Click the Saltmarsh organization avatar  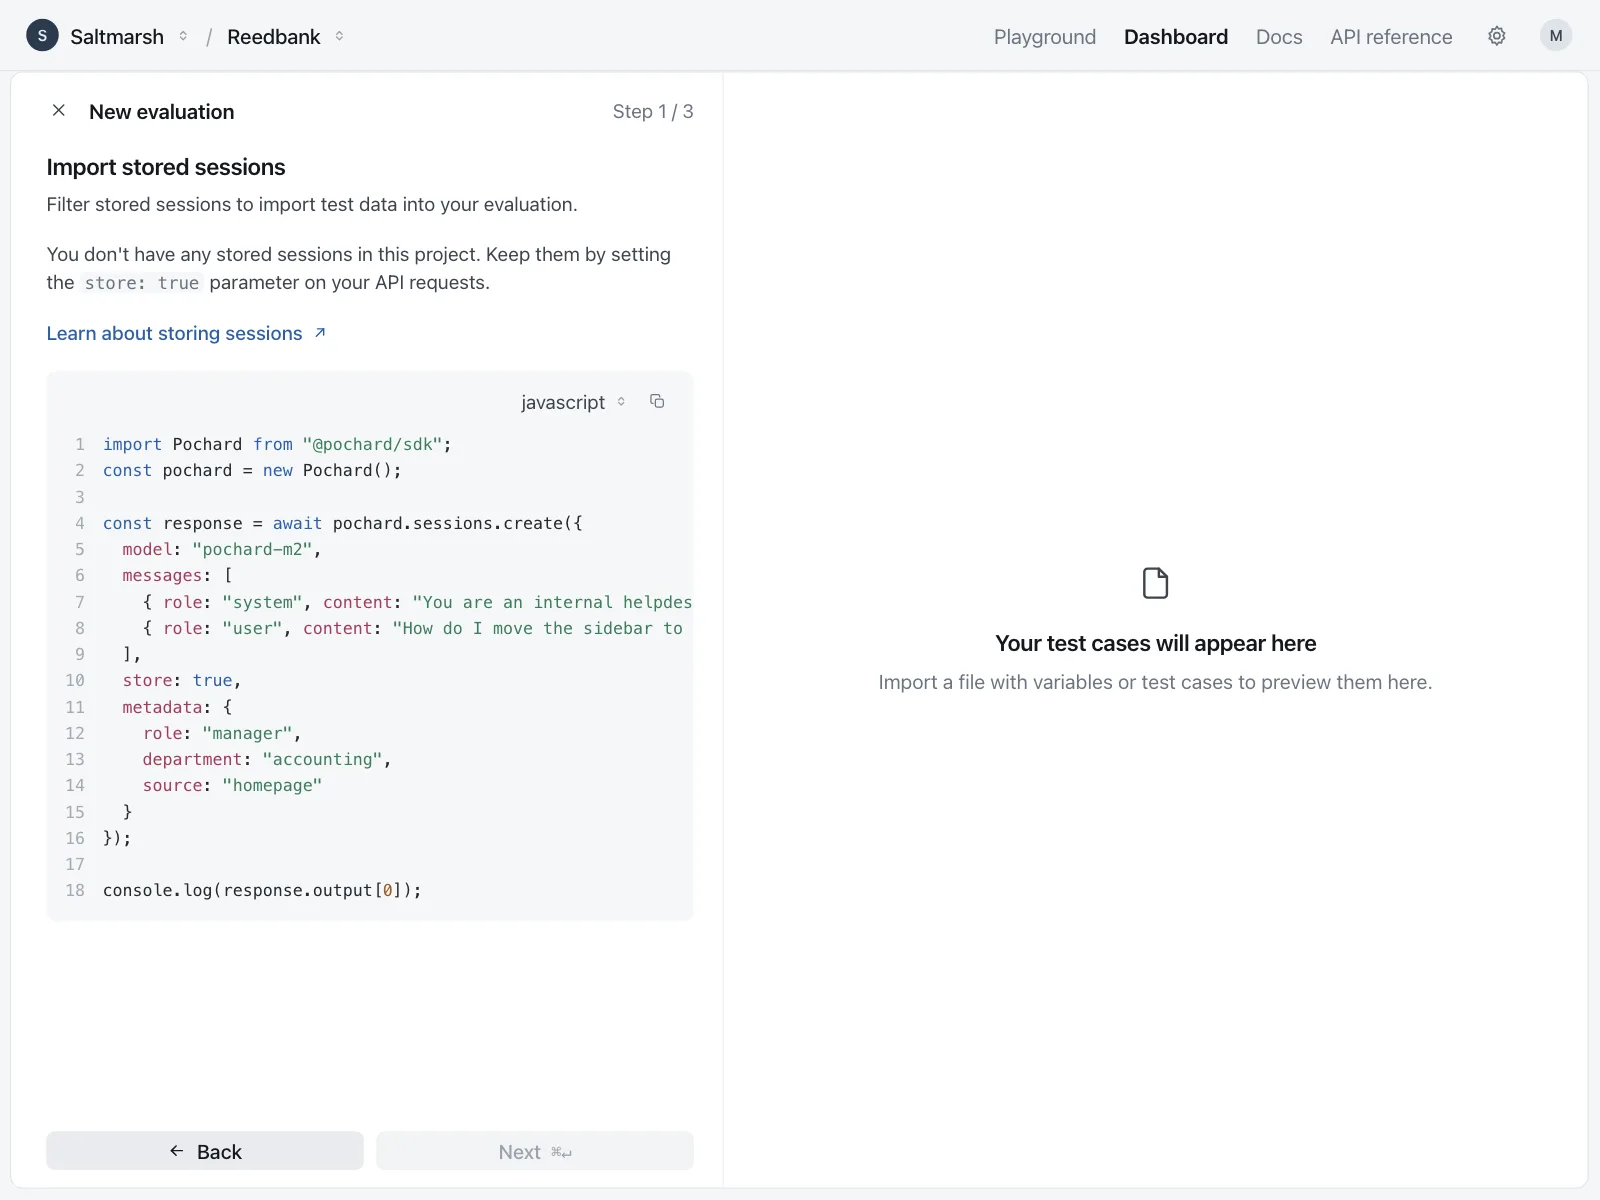point(42,36)
